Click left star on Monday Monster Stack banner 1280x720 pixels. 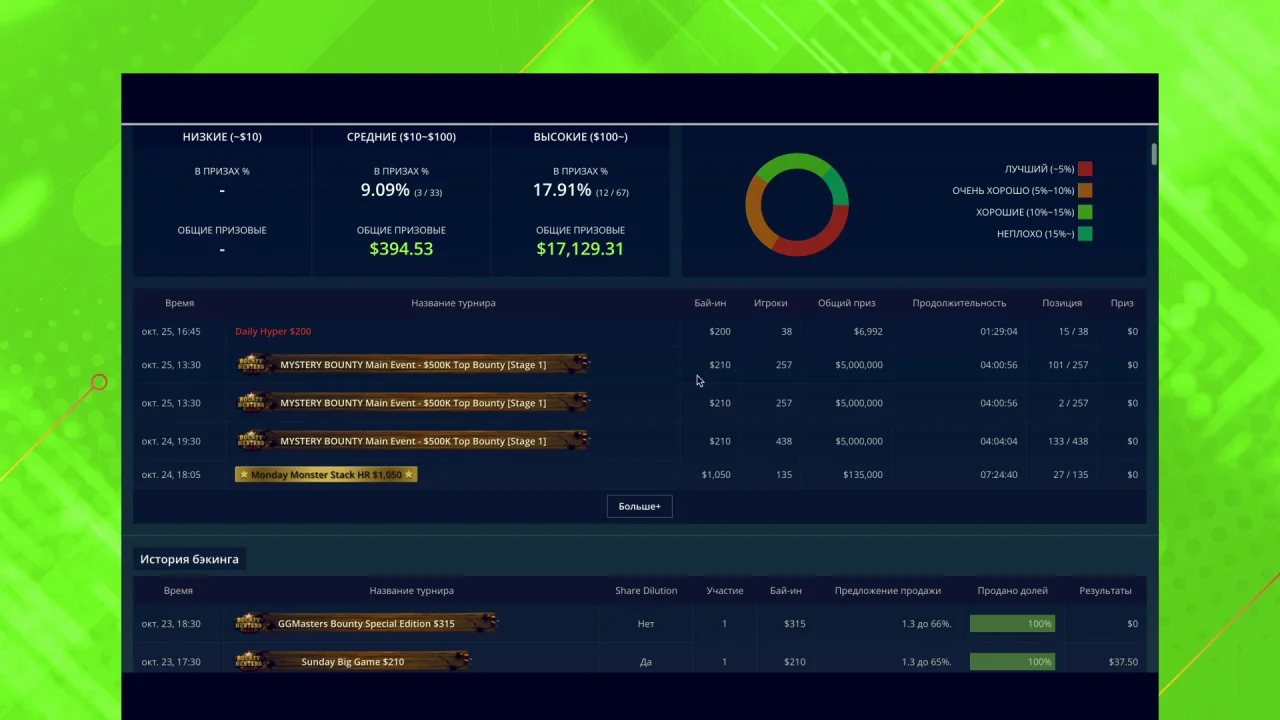[x=243, y=474]
